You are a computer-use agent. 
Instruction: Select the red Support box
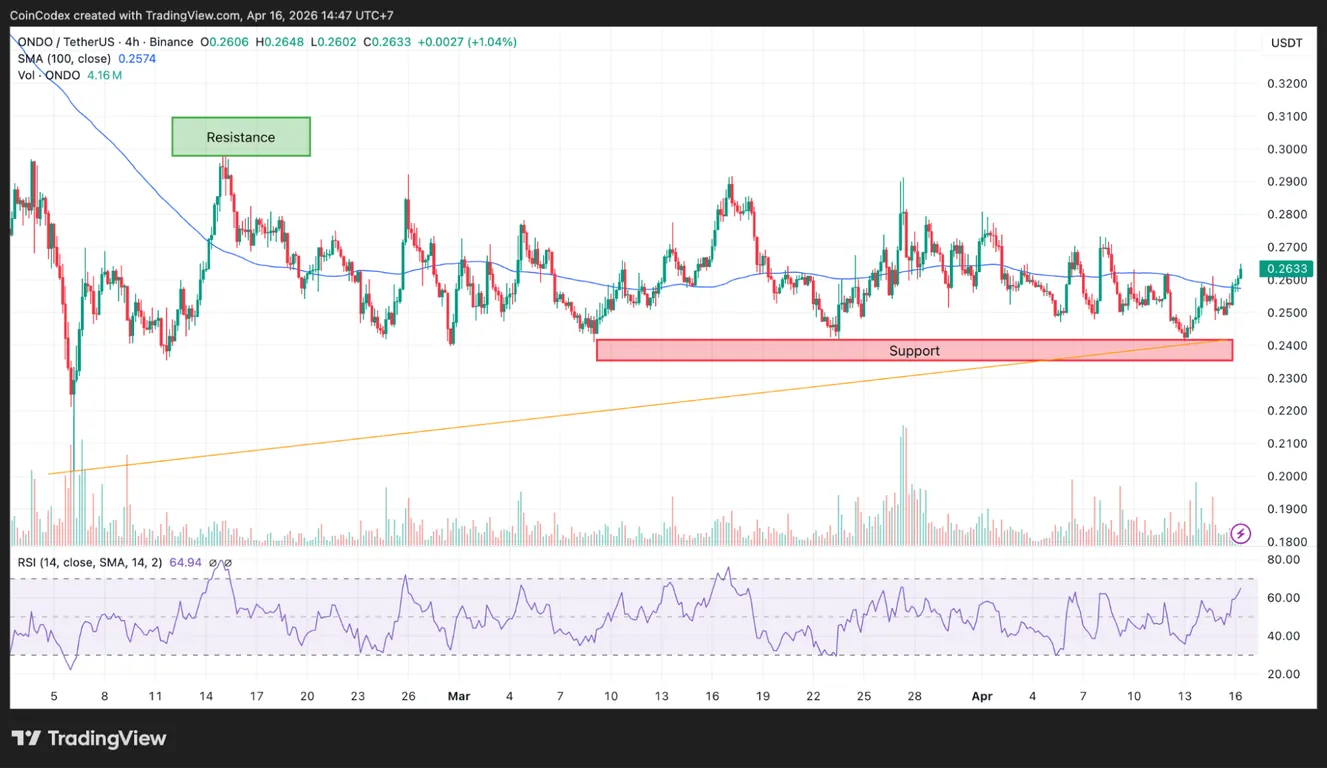(914, 350)
